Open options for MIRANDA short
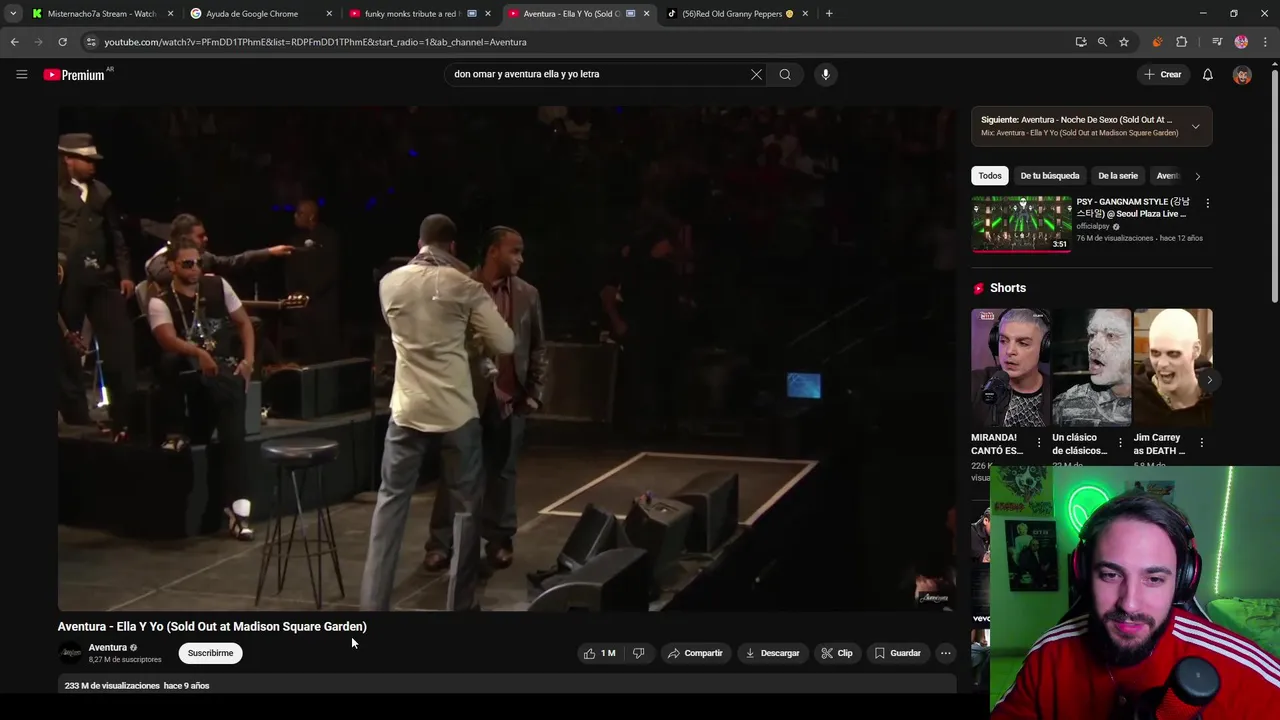This screenshot has width=1280, height=720. pyautogui.click(x=1038, y=442)
